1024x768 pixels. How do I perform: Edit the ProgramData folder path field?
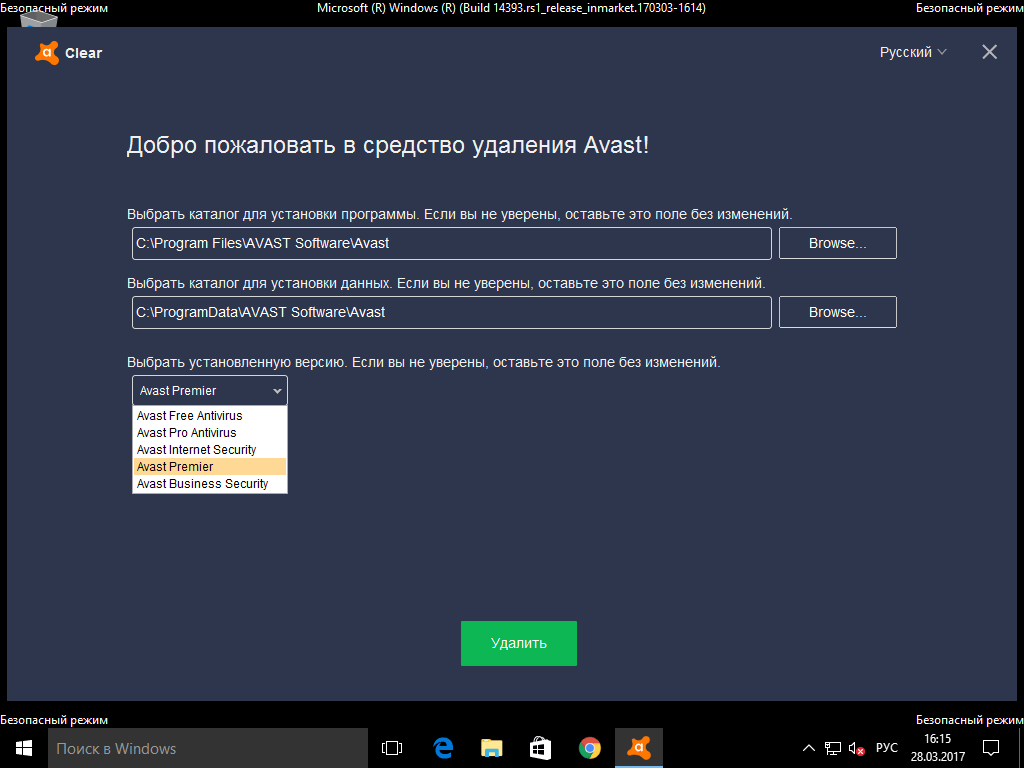[451, 312]
